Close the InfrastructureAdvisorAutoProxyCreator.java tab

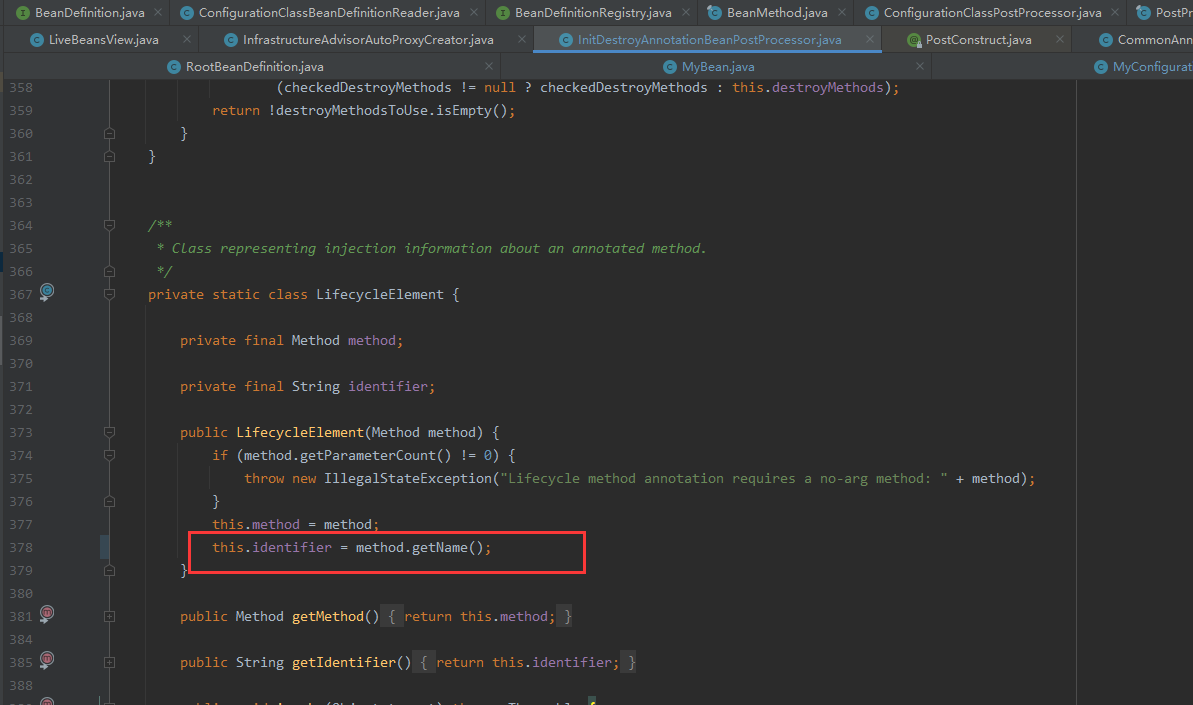[521, 39]
